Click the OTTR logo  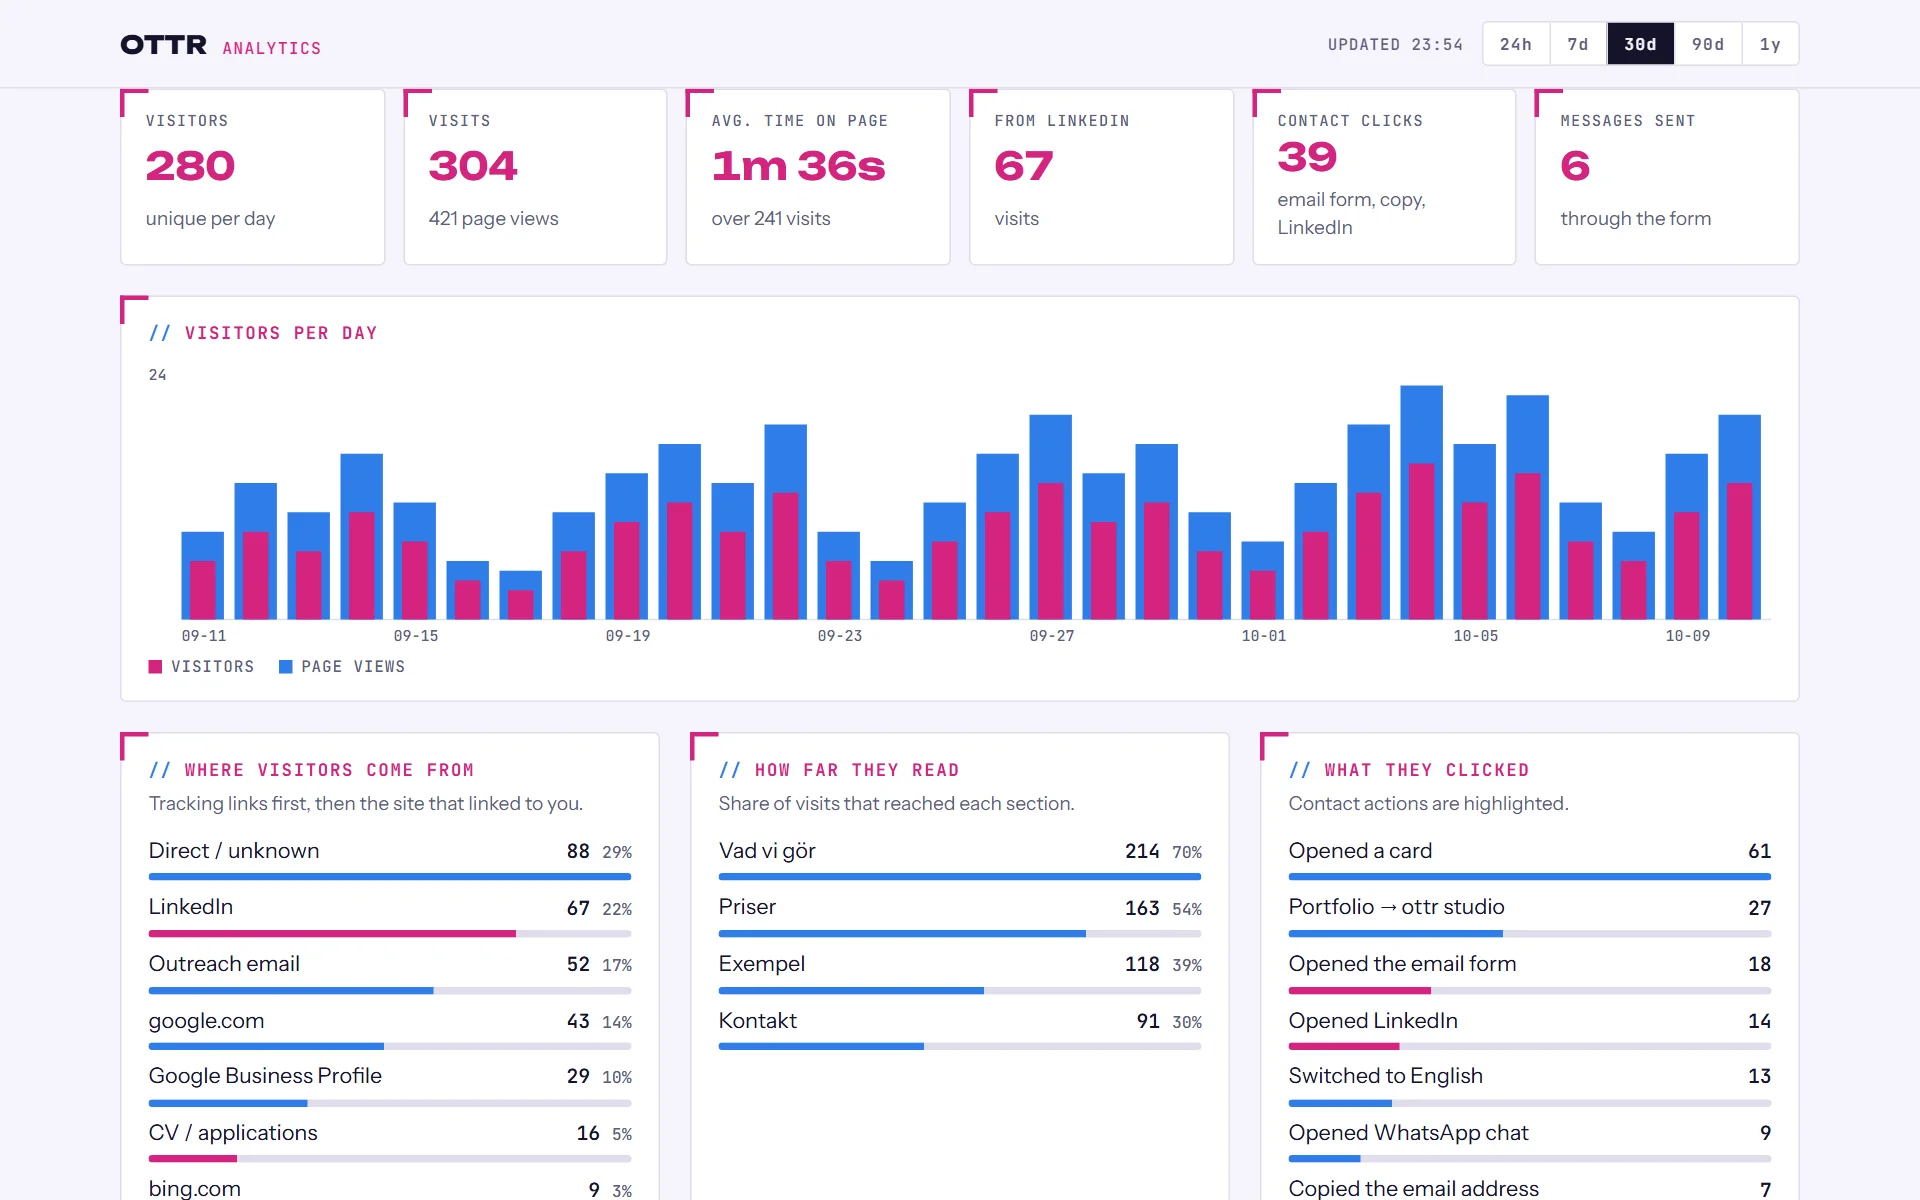[164, 45]
